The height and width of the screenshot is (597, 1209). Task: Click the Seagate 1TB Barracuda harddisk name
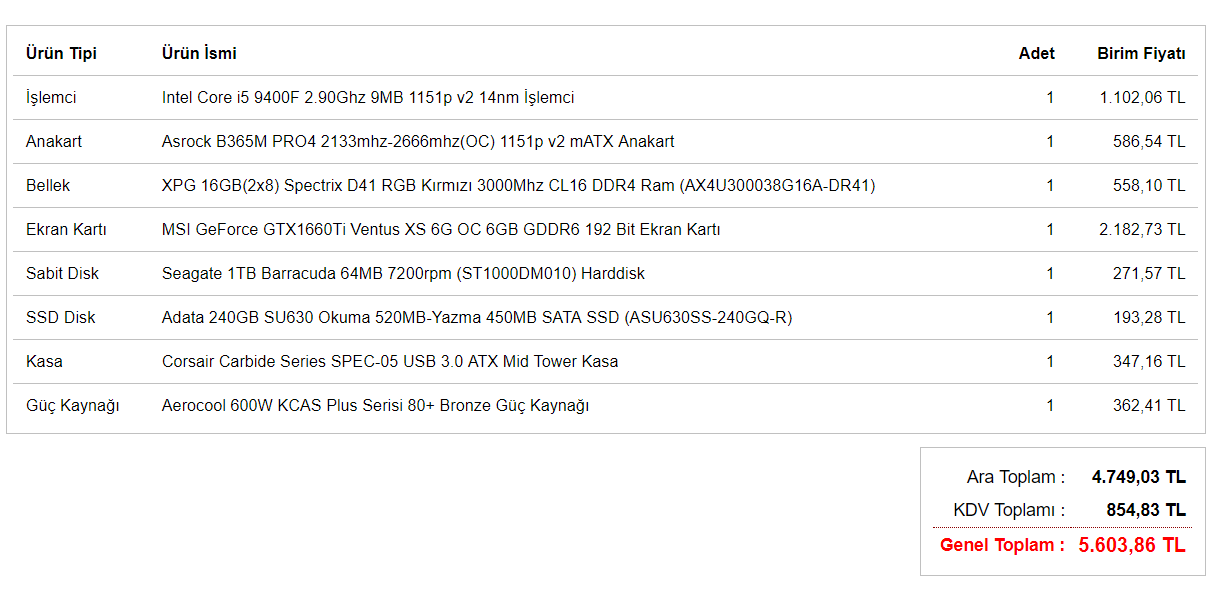[403, 274]
